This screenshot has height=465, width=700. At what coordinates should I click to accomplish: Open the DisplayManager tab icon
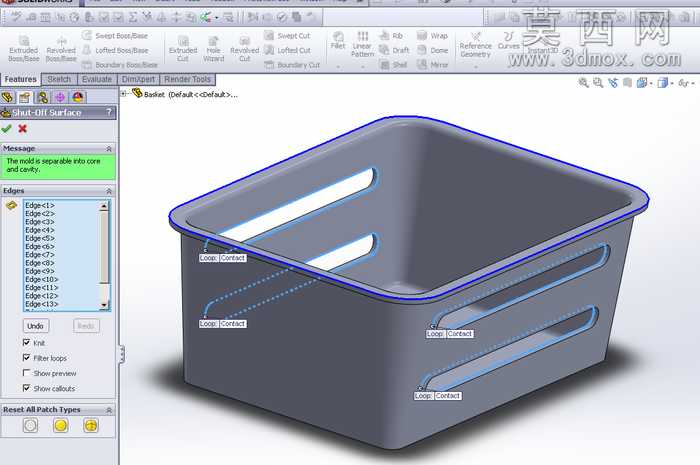point(78,97)
